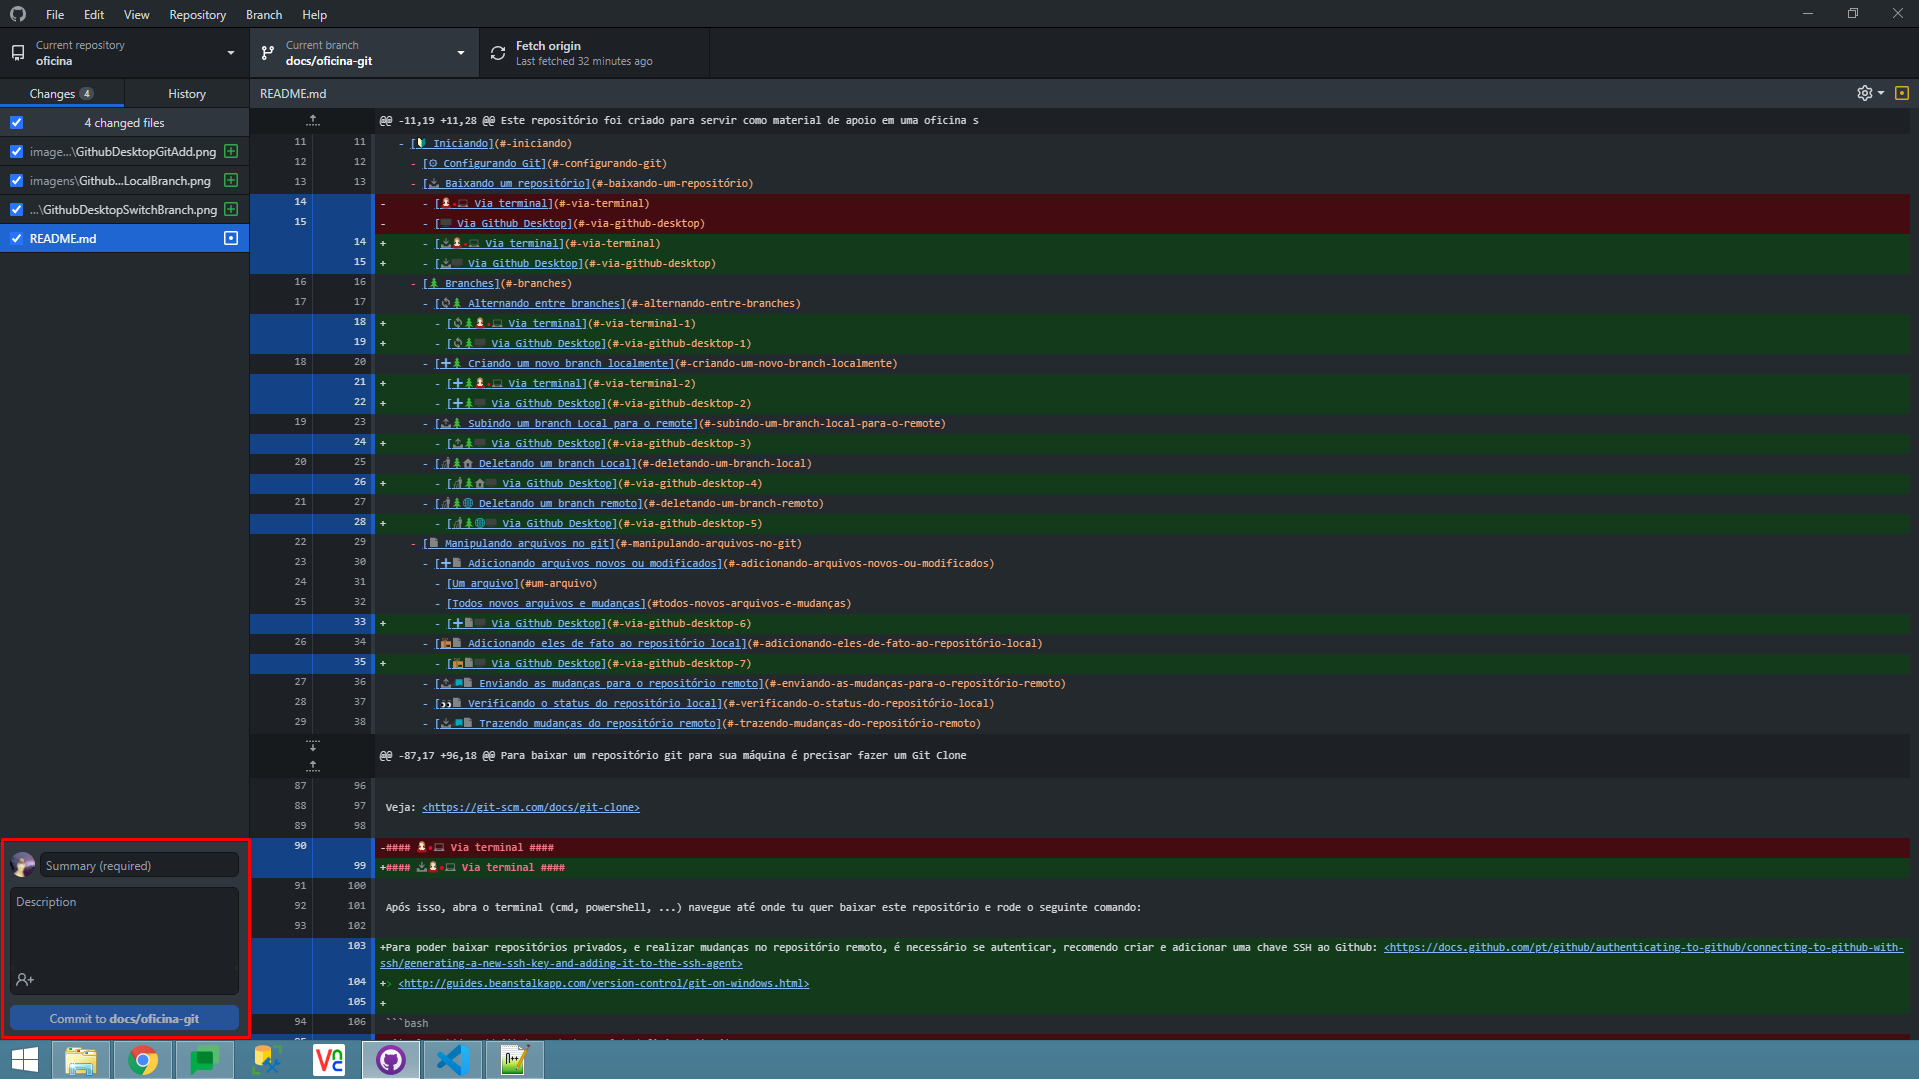The width and height of the screenshot is (1919, 1079).
Task: Open Visual Studio Code from taskbar
Action: [453, 1059]
